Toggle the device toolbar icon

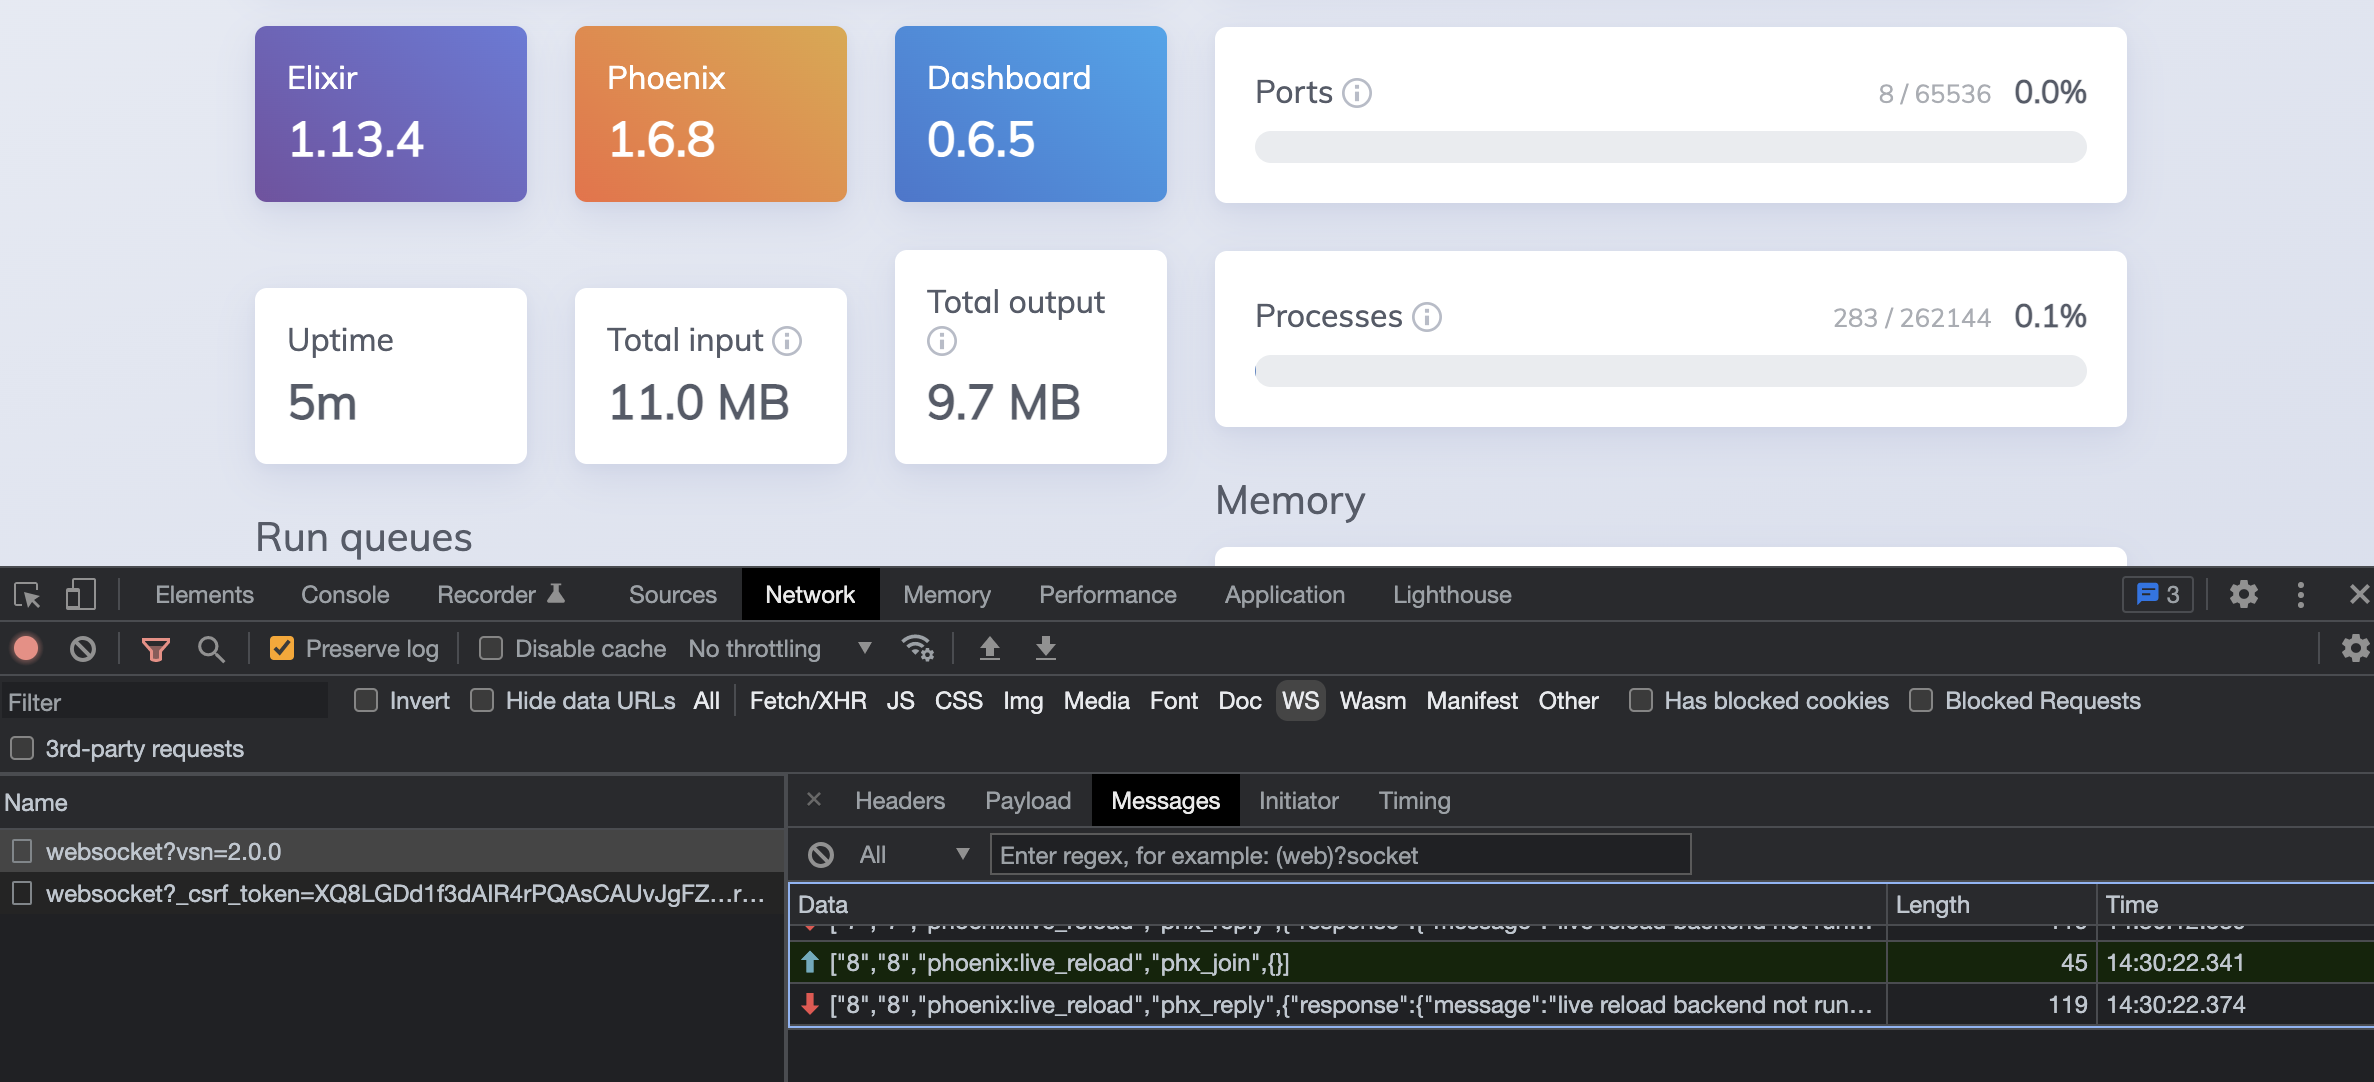click(x=80, y=595)
